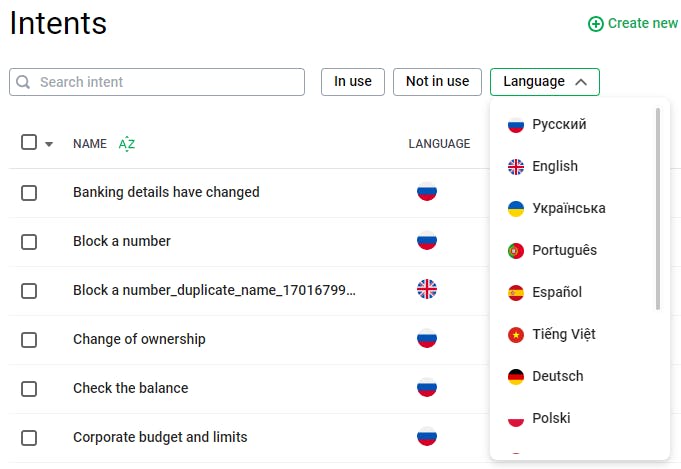Filter intents by Not in use

click(x=437, y=82)
